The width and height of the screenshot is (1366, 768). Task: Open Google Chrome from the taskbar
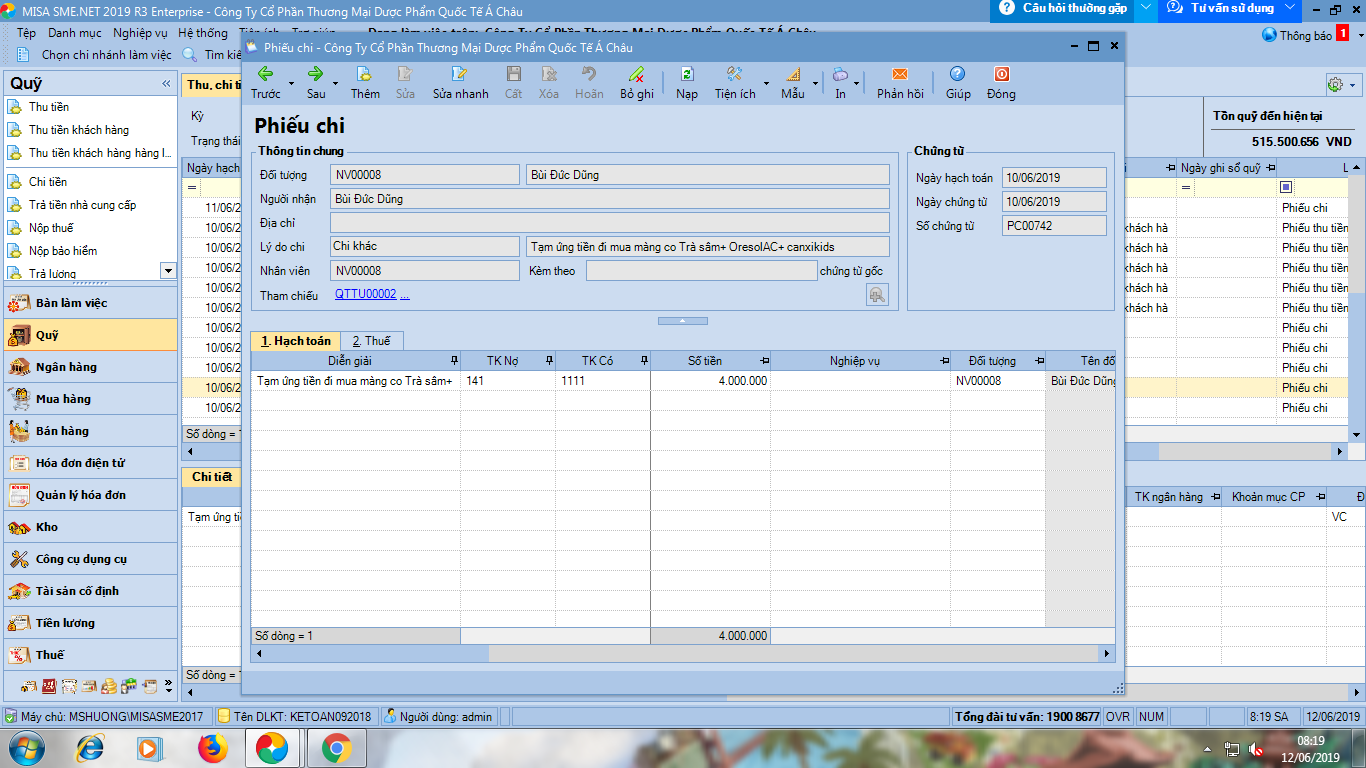pos(336,747)
